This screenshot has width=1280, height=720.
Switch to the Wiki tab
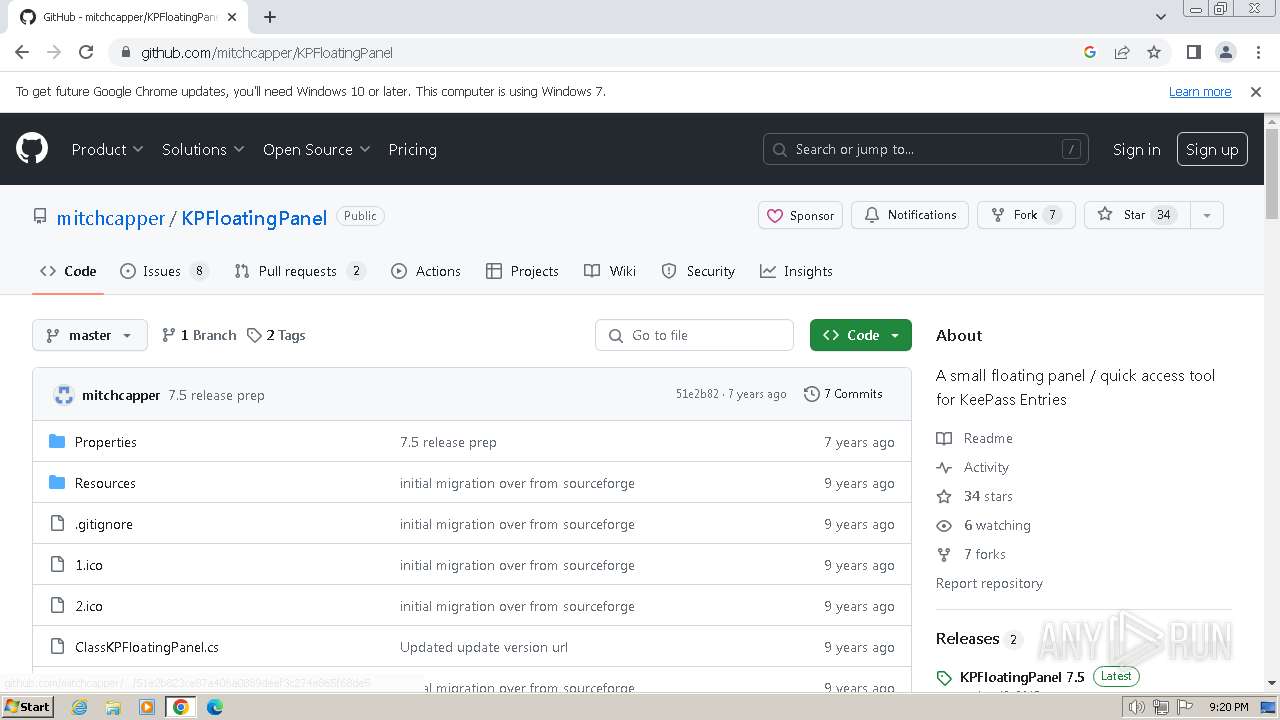point(610,271)
